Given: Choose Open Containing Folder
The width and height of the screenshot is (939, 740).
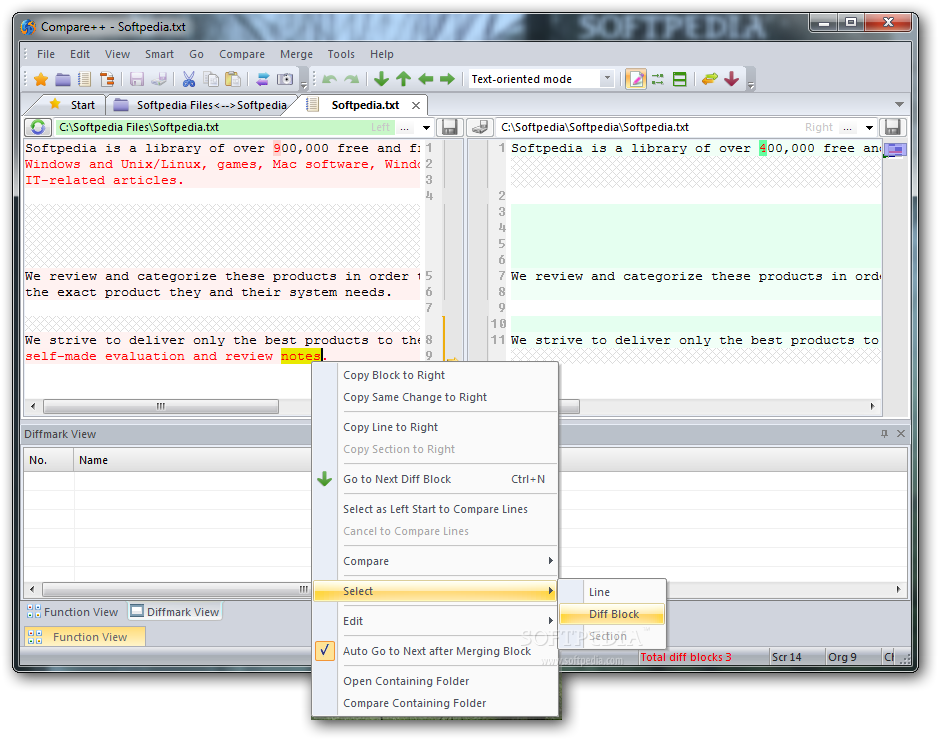Looking at the screenshot, I should (436, 681).
